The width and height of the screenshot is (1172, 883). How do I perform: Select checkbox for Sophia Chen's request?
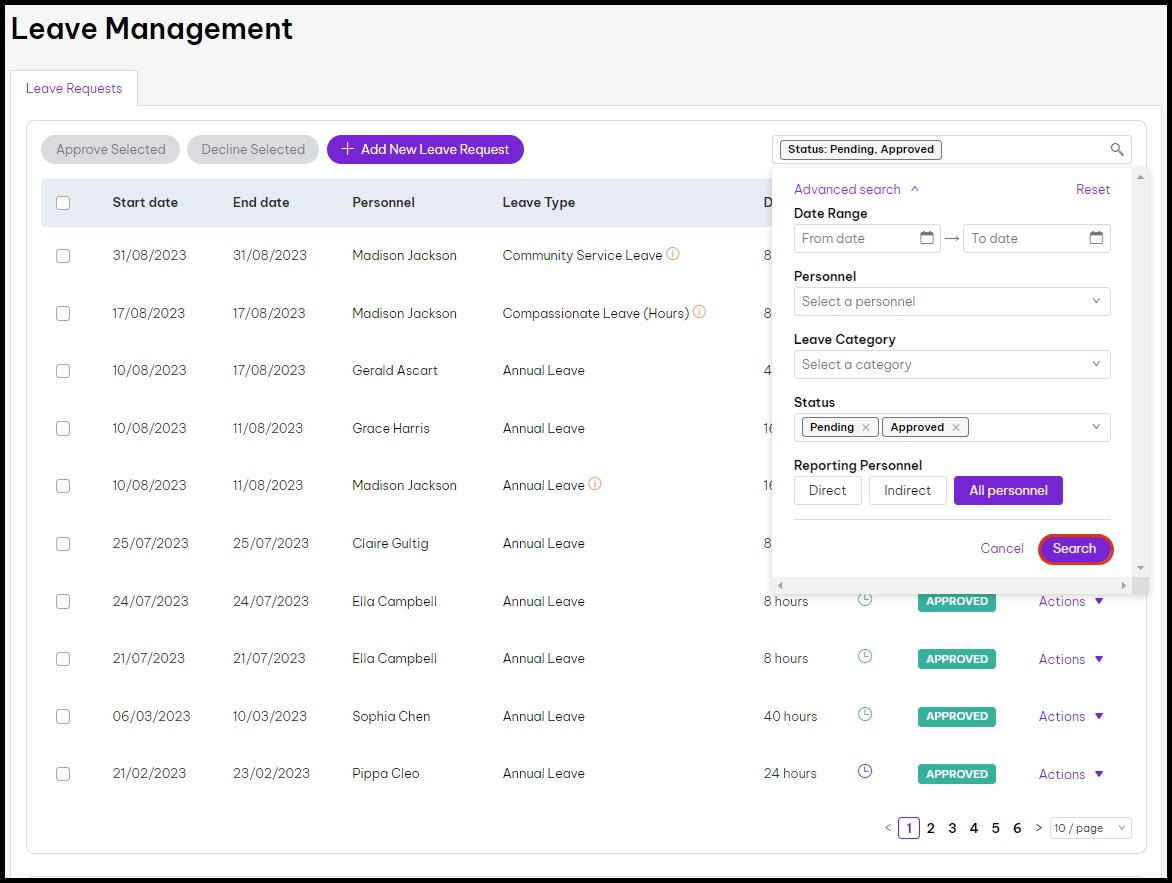(63, 717)
